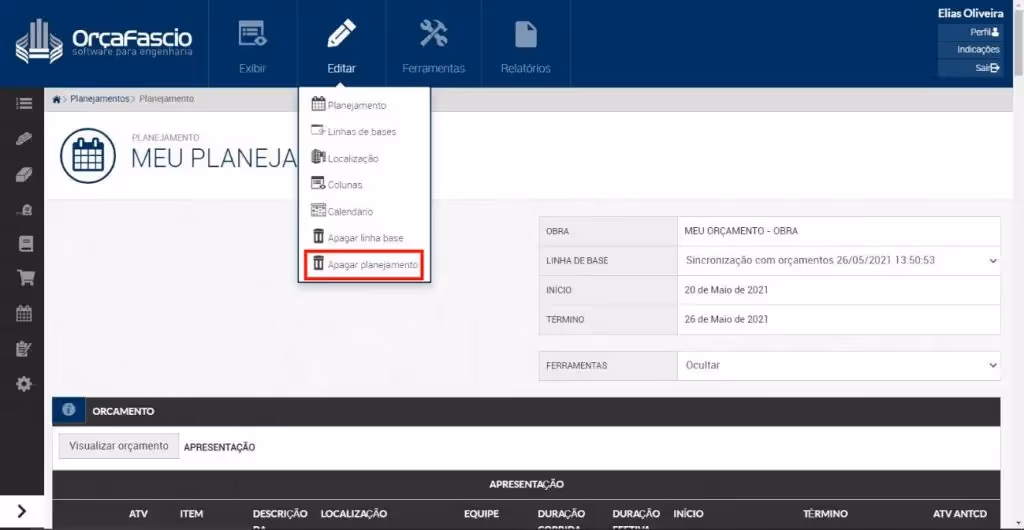Click the 20 de Maio de 2021 date
Viewport: 1024px width, 530px height.
click(726, 290)
